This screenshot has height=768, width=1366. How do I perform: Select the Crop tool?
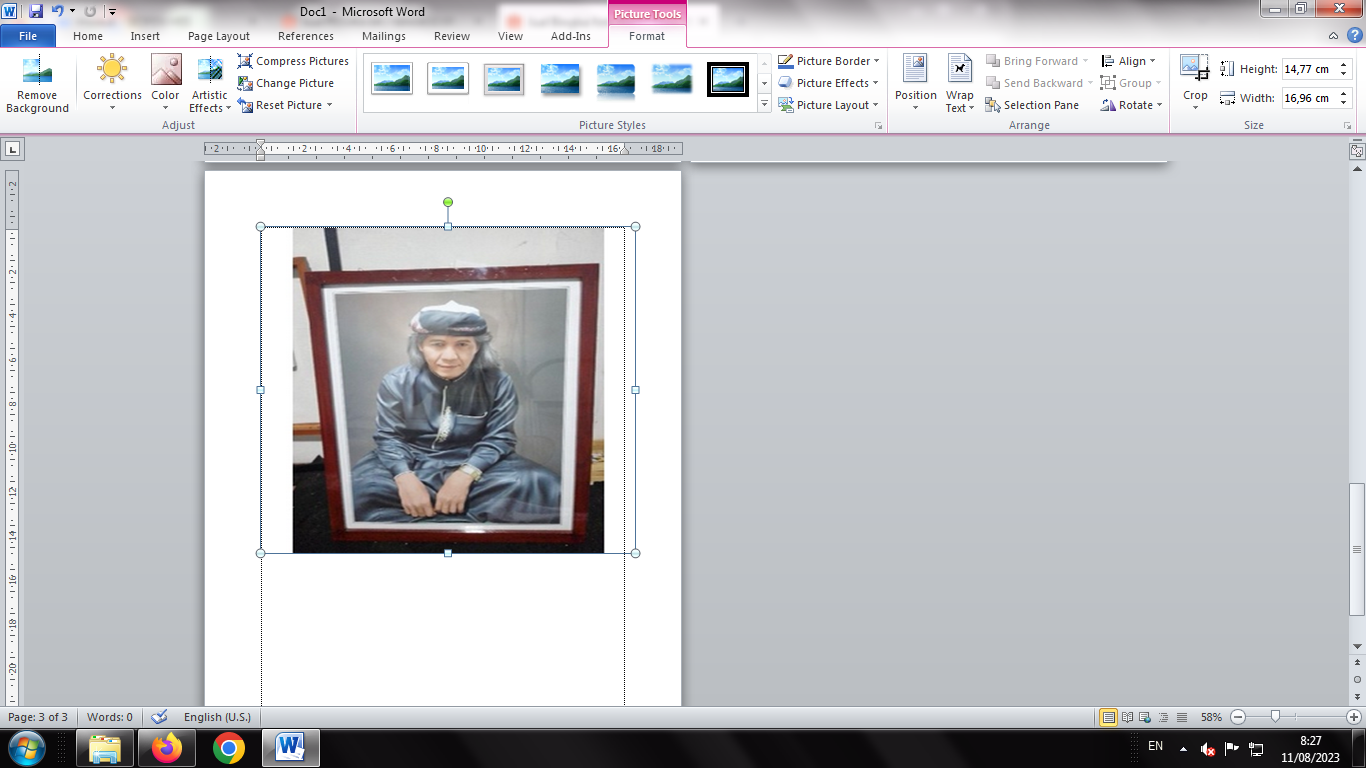tap(1195, 84)
